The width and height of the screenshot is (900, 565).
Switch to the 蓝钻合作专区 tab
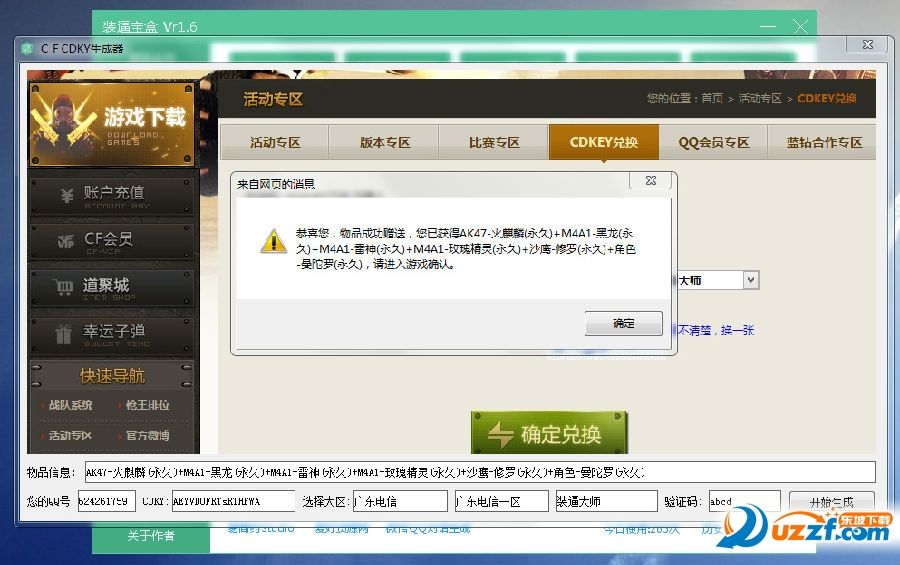[x=823, y=142]
